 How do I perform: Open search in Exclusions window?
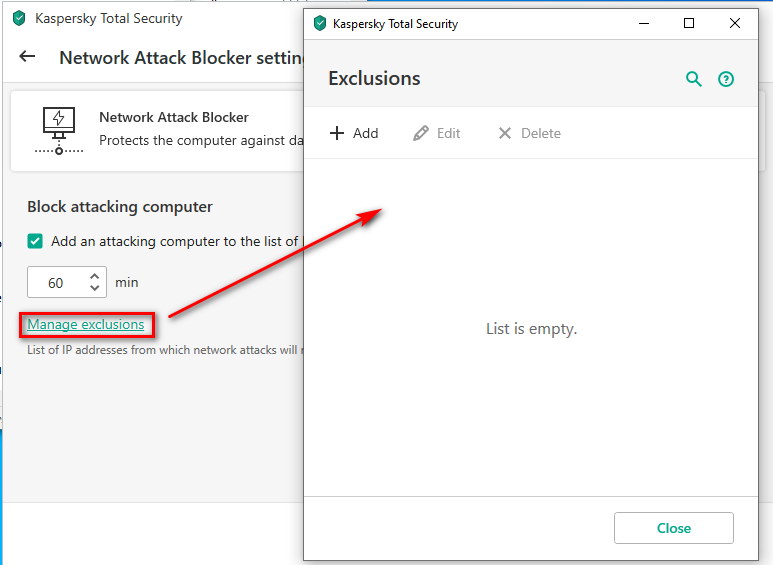click(694, 79)
